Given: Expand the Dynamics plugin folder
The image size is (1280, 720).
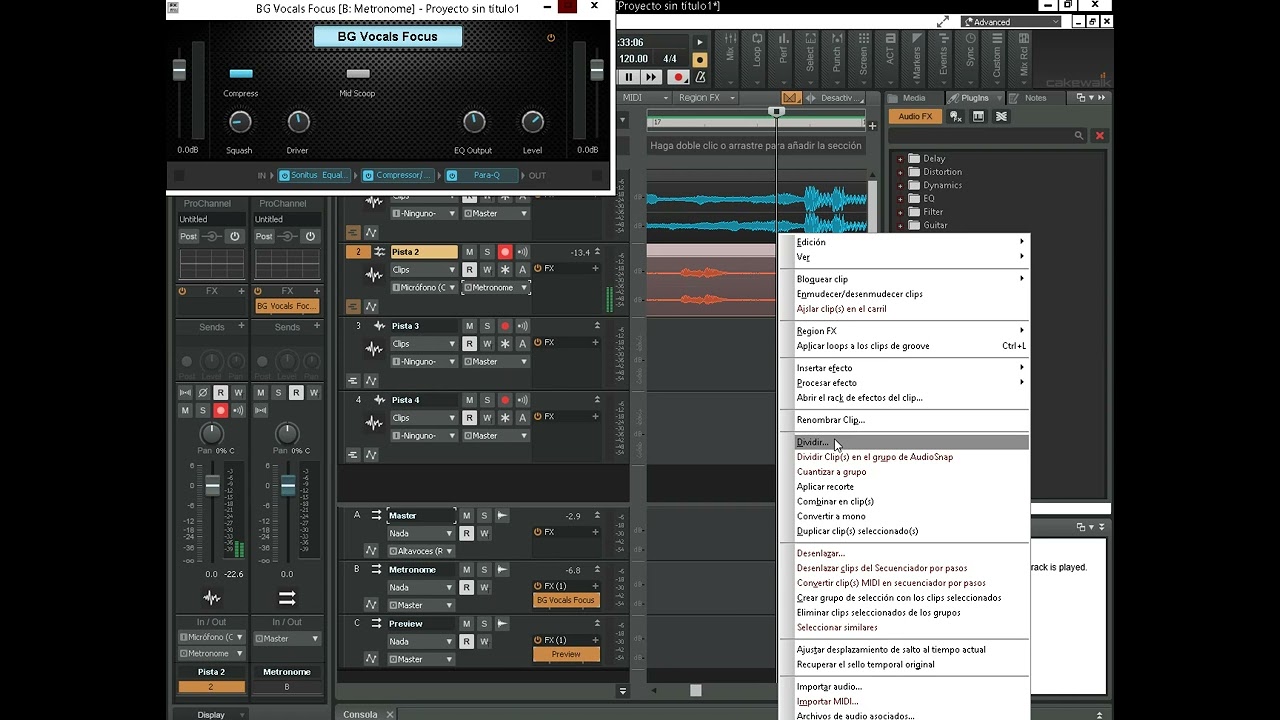Looking at the screenshot, I should point(900,185).
